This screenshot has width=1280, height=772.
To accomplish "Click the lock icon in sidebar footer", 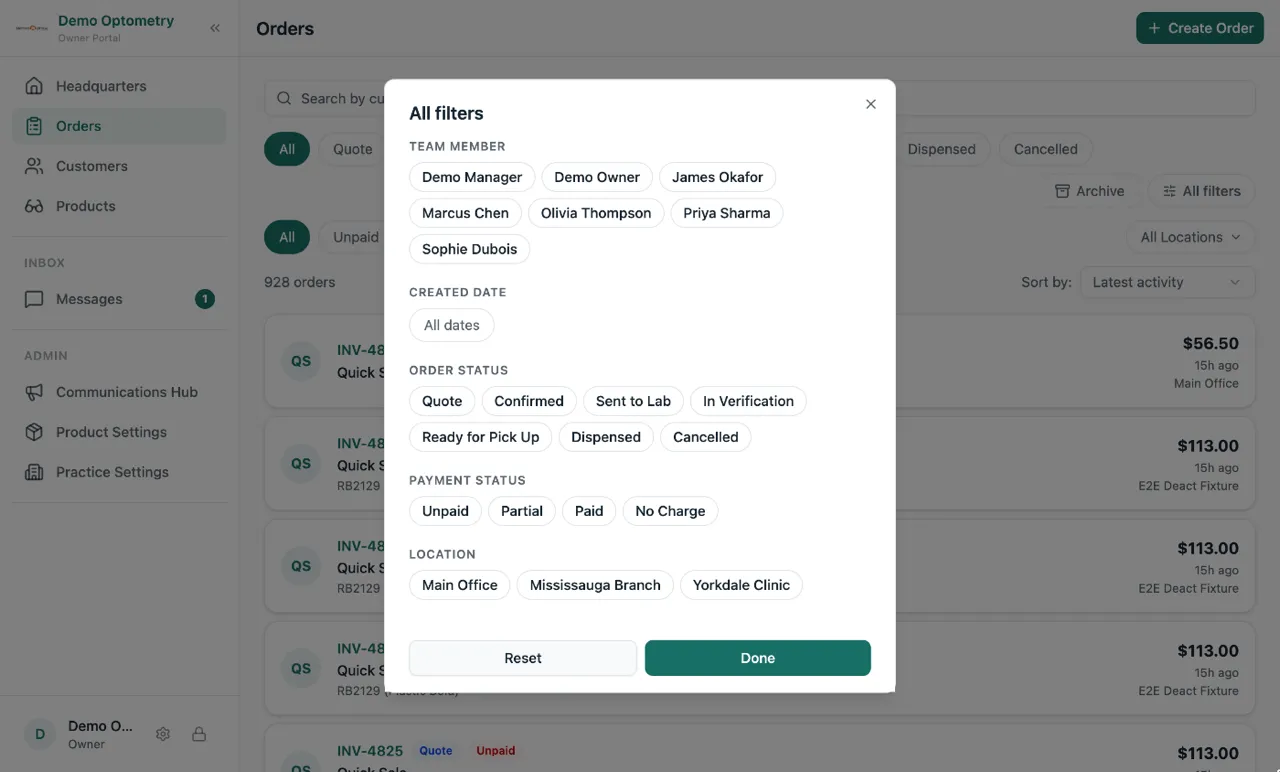I will [199, 734].
